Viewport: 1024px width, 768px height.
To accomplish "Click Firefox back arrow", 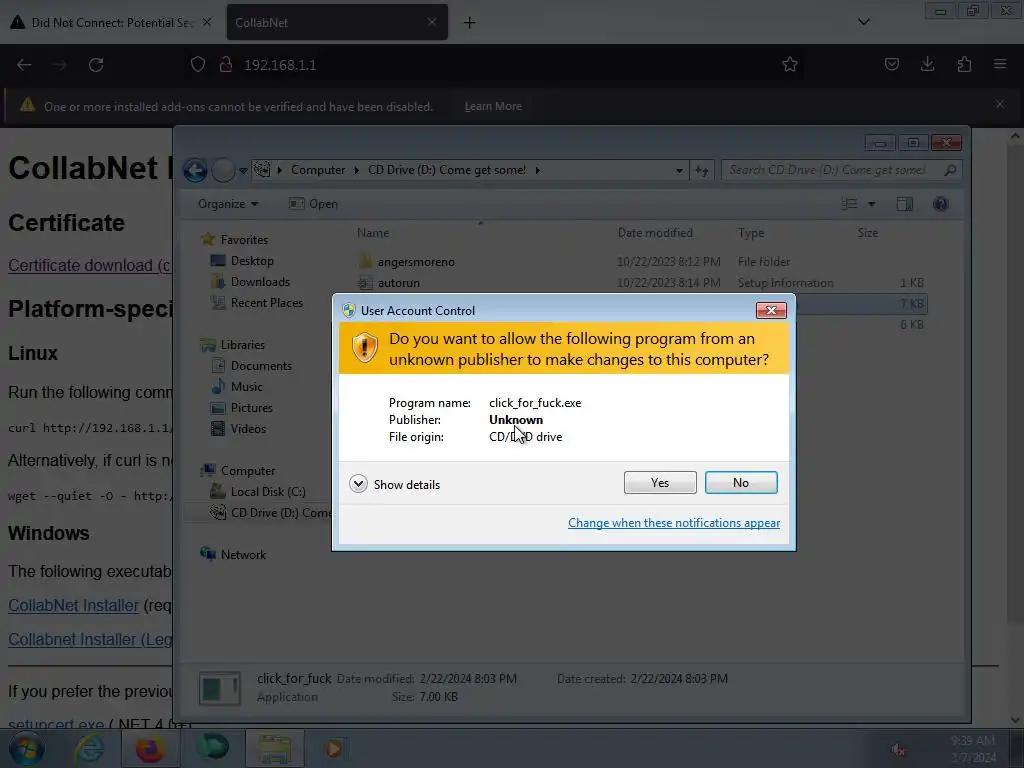I will (x=24, y=65).
